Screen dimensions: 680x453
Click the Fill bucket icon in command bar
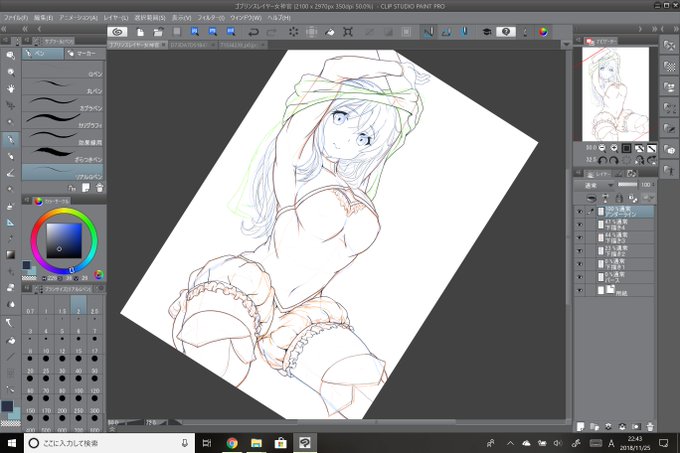(330, 32)
